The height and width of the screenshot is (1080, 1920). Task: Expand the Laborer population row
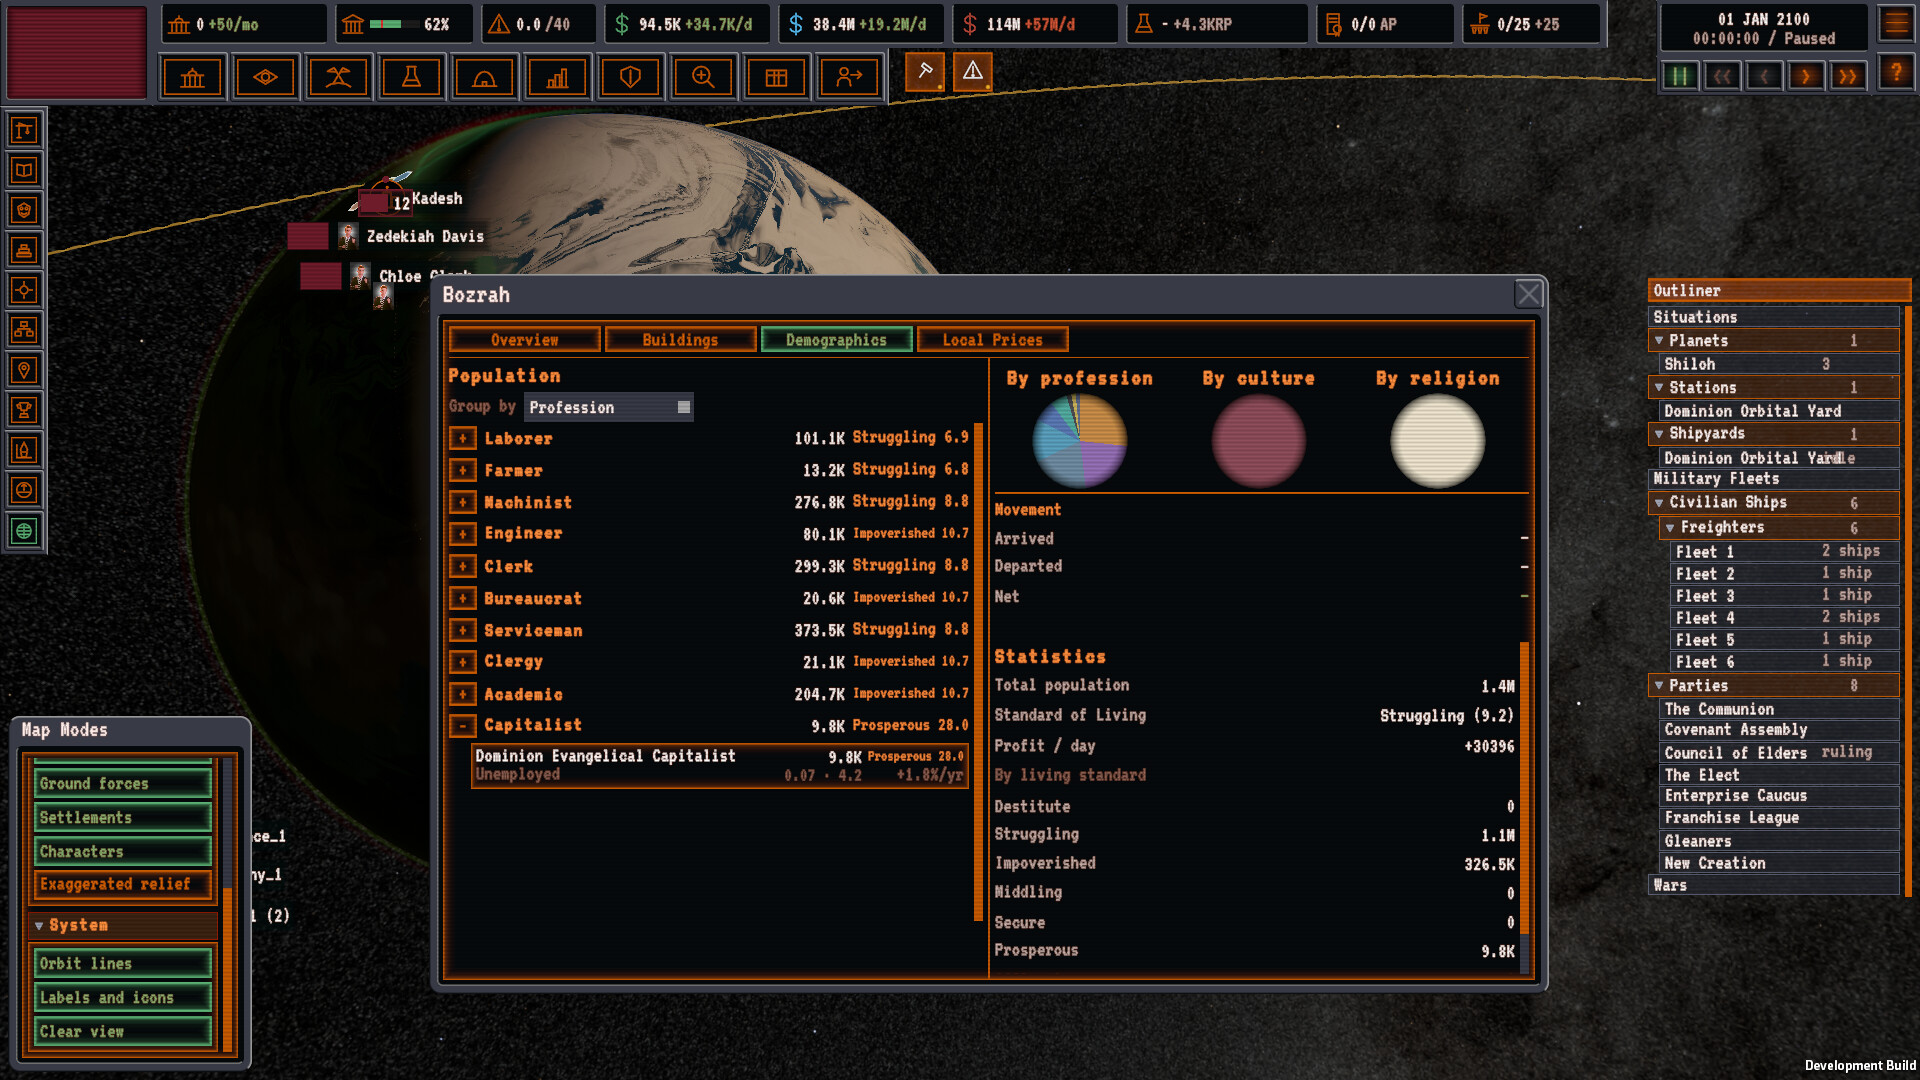click(x=462, y=438)
